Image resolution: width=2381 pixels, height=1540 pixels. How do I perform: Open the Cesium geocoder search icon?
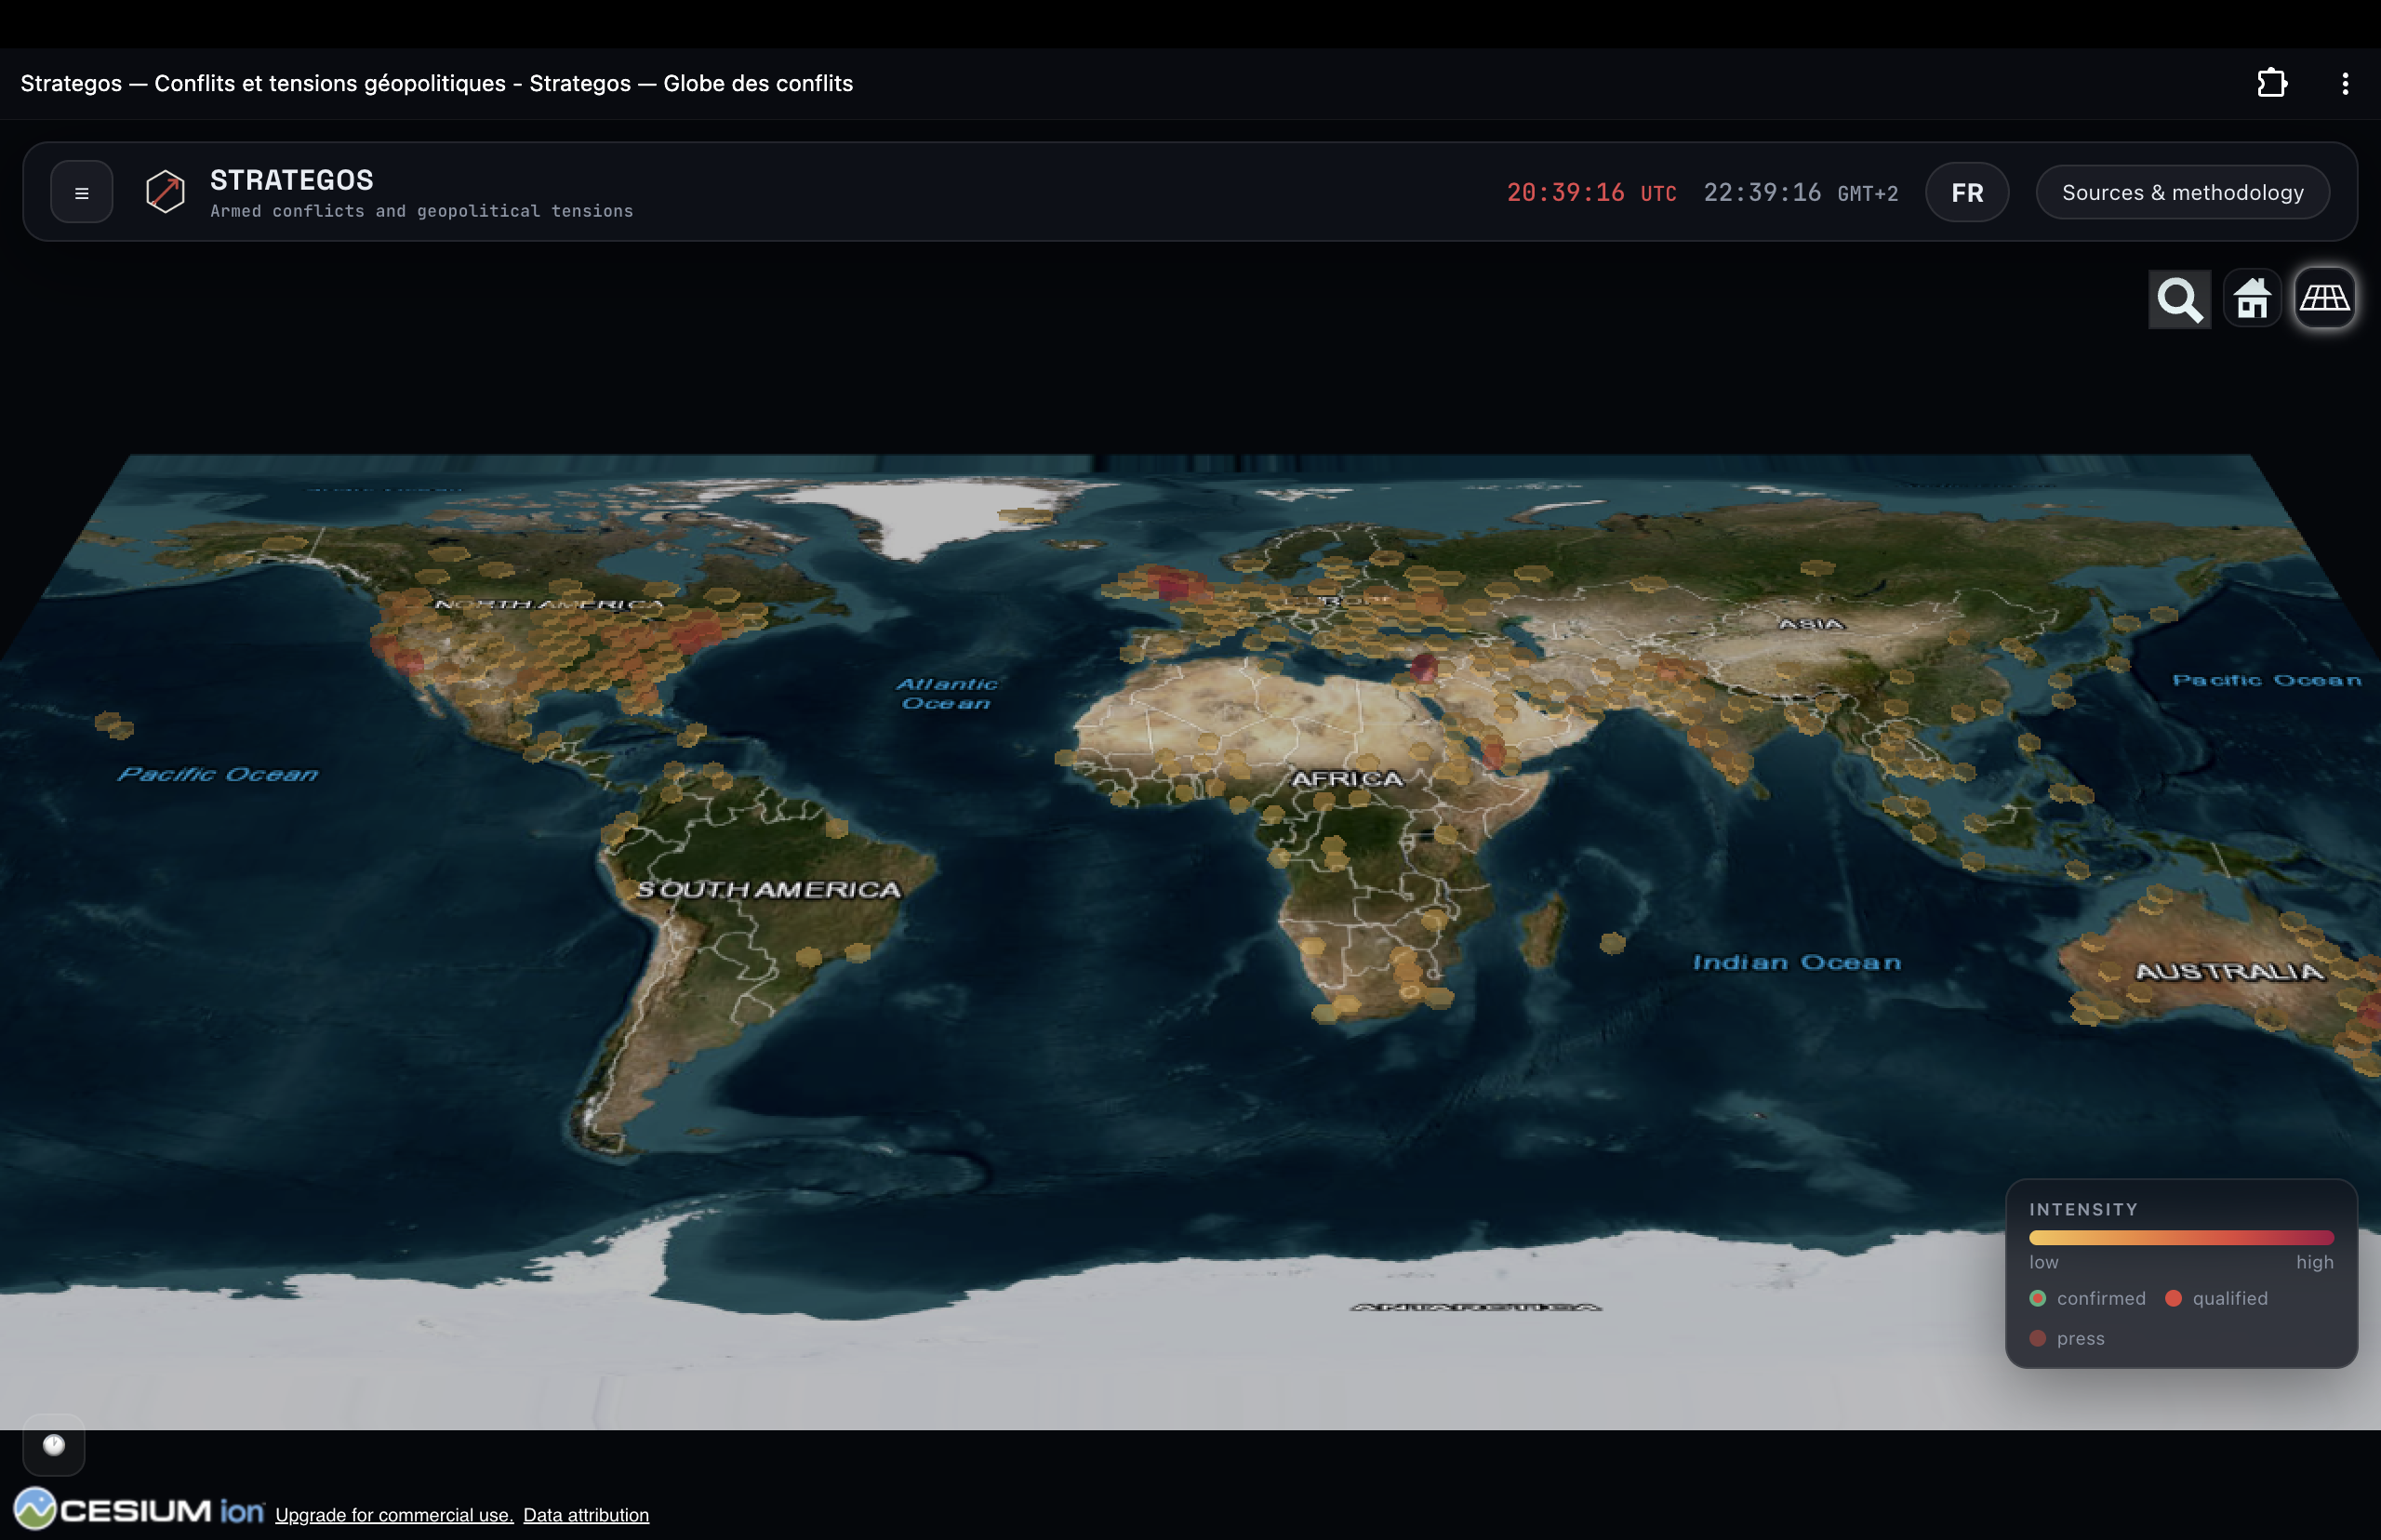pos(2180,298)
